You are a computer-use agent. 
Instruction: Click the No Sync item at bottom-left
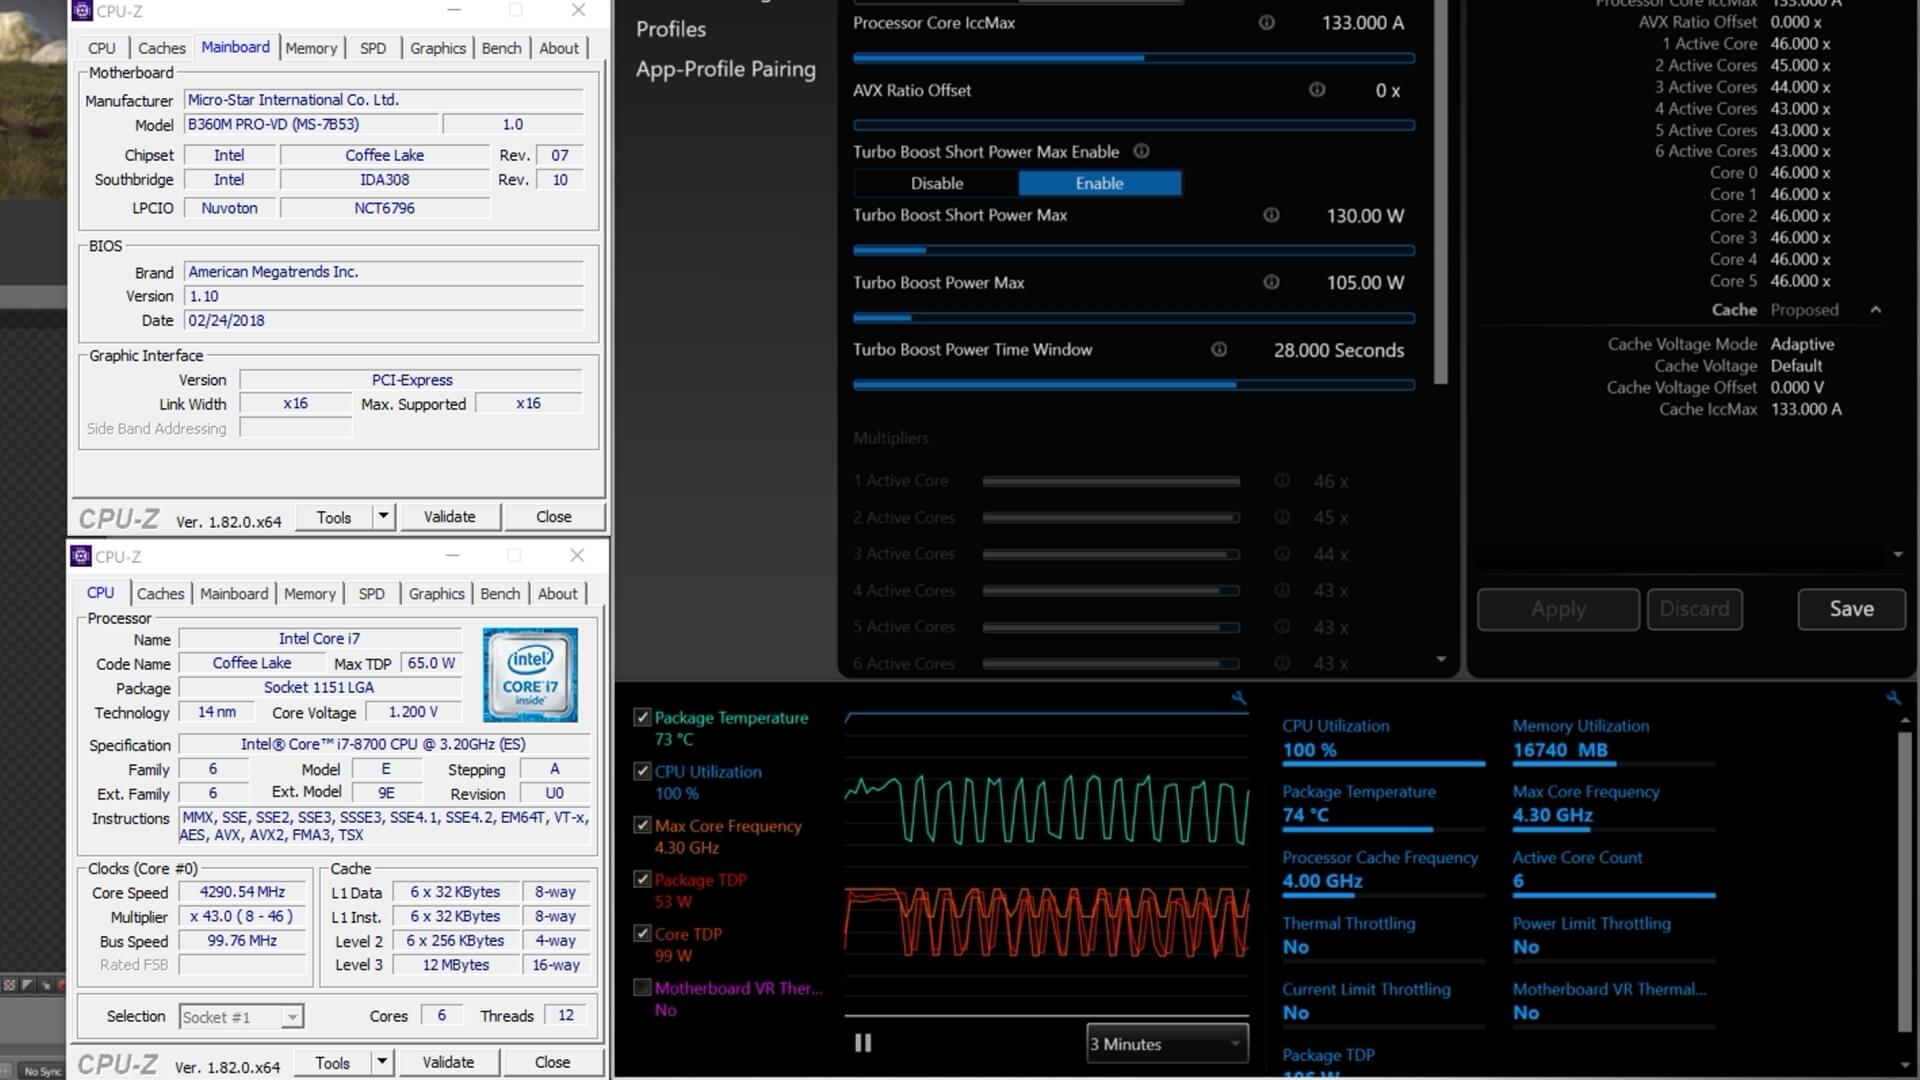[42, 1071]
